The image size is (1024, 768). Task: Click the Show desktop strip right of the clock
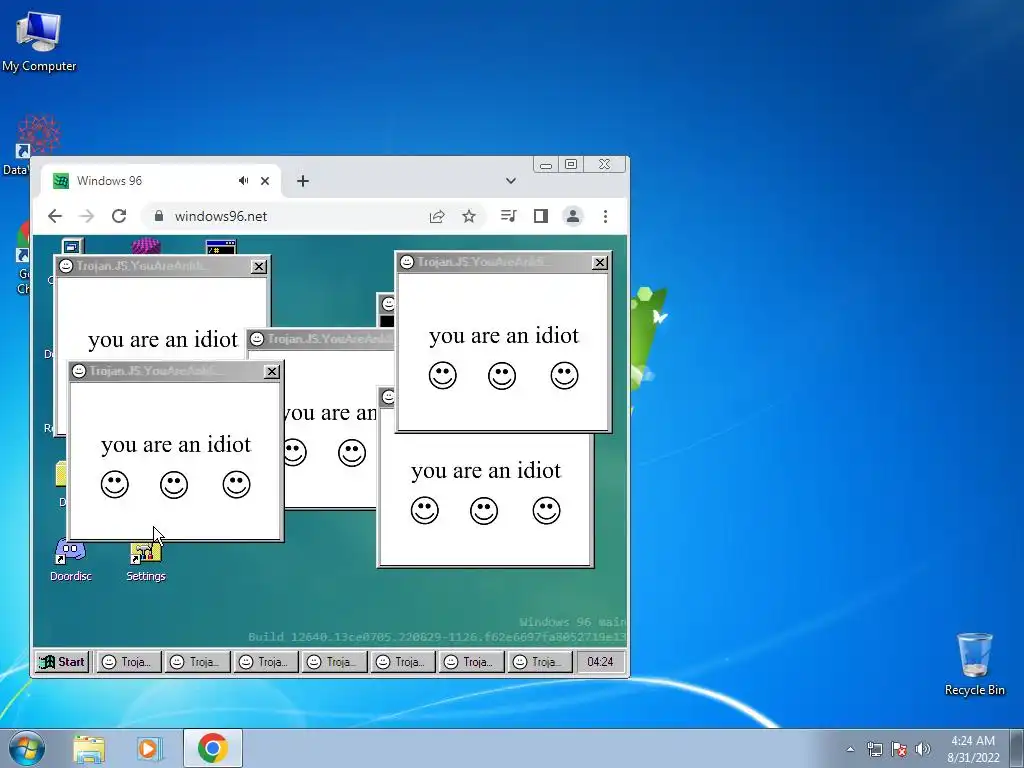point(1018,748)
